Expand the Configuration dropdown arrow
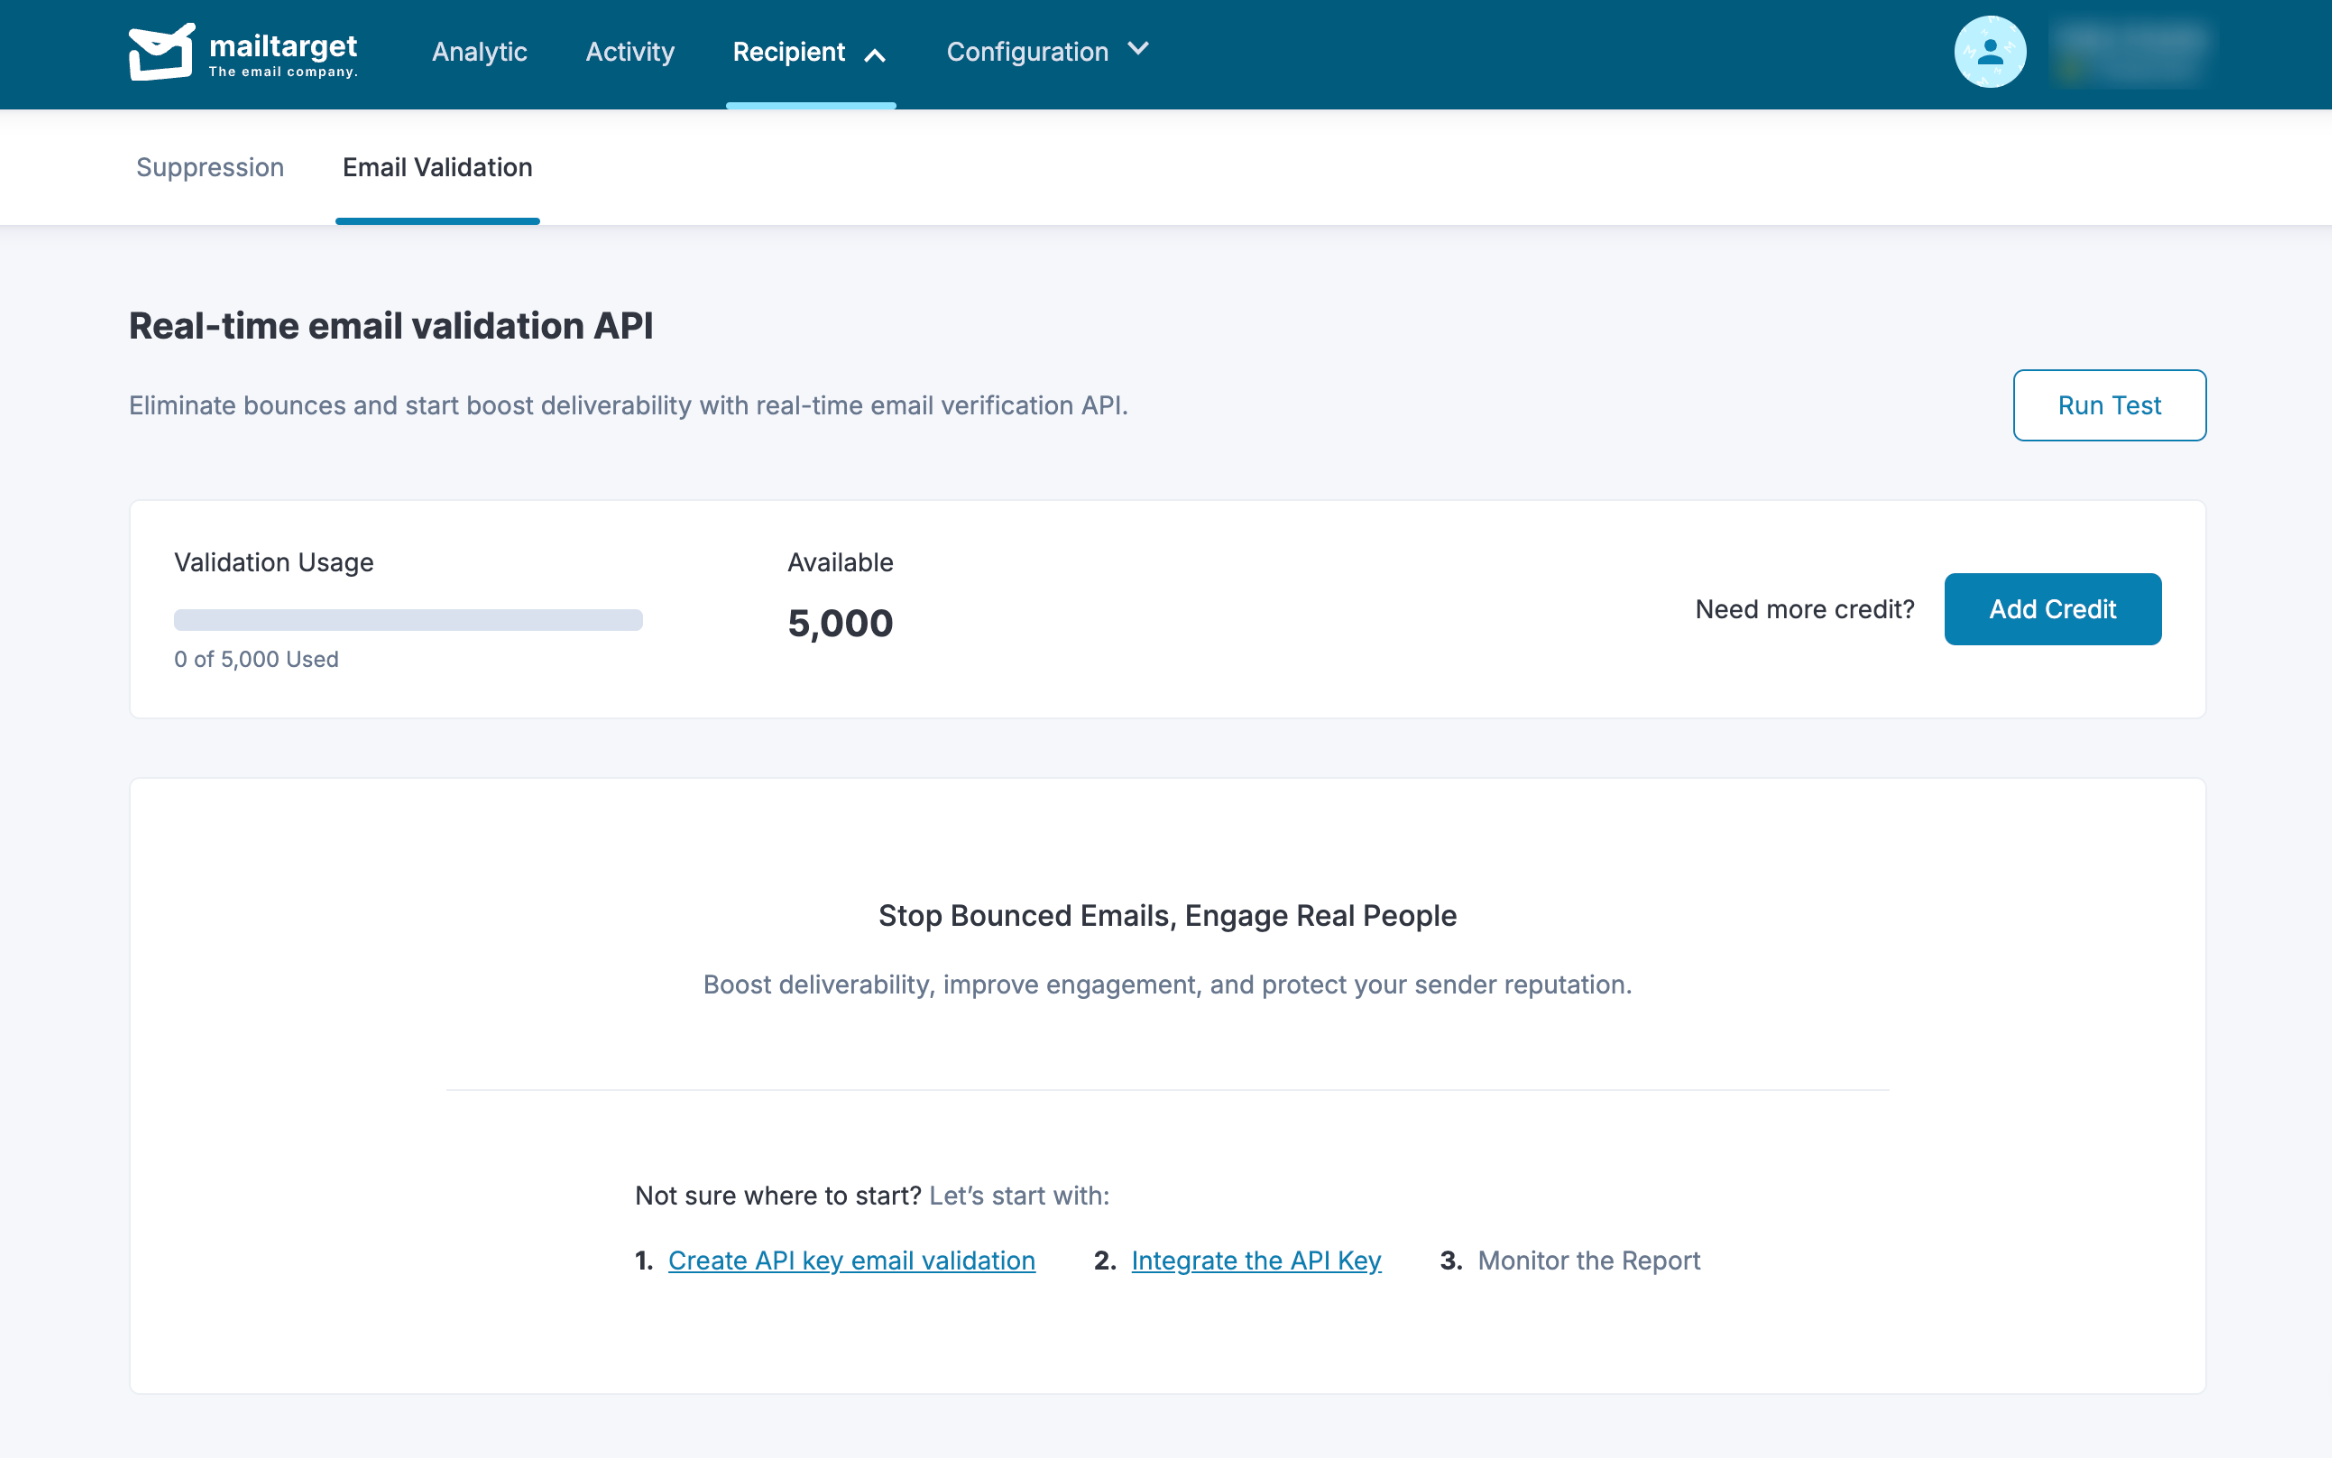 (1138, 49)
